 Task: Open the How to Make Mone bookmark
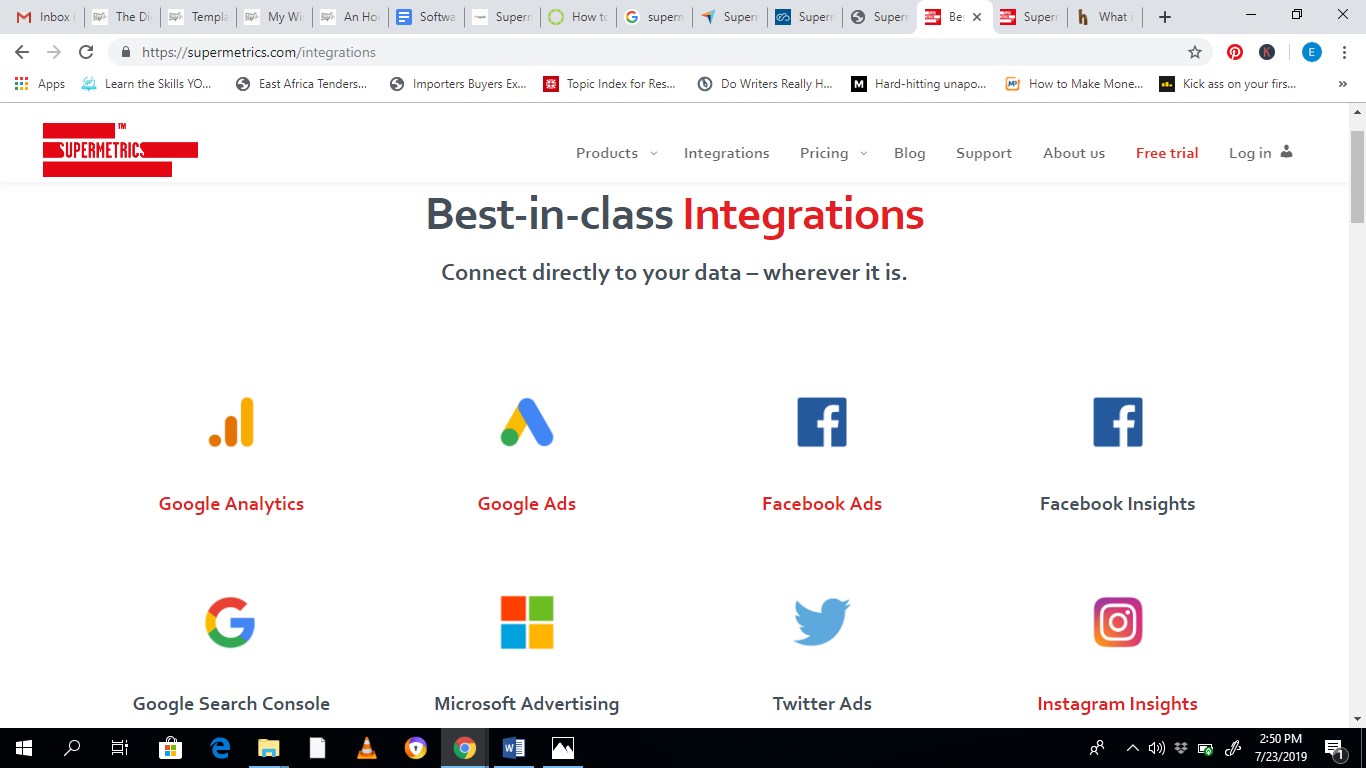[1075, 84]
